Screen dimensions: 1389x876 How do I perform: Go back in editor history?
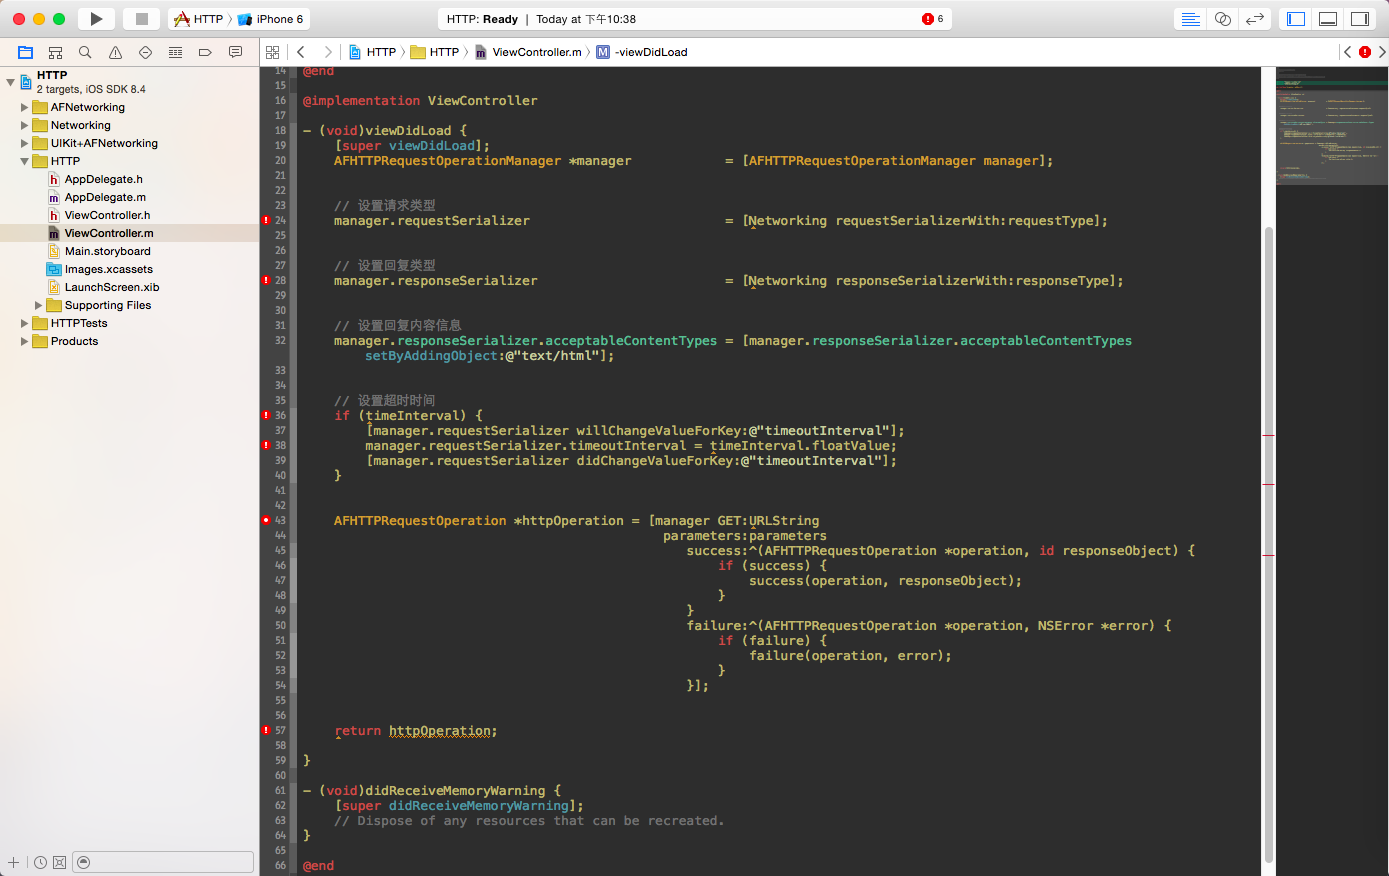(300, 52)
